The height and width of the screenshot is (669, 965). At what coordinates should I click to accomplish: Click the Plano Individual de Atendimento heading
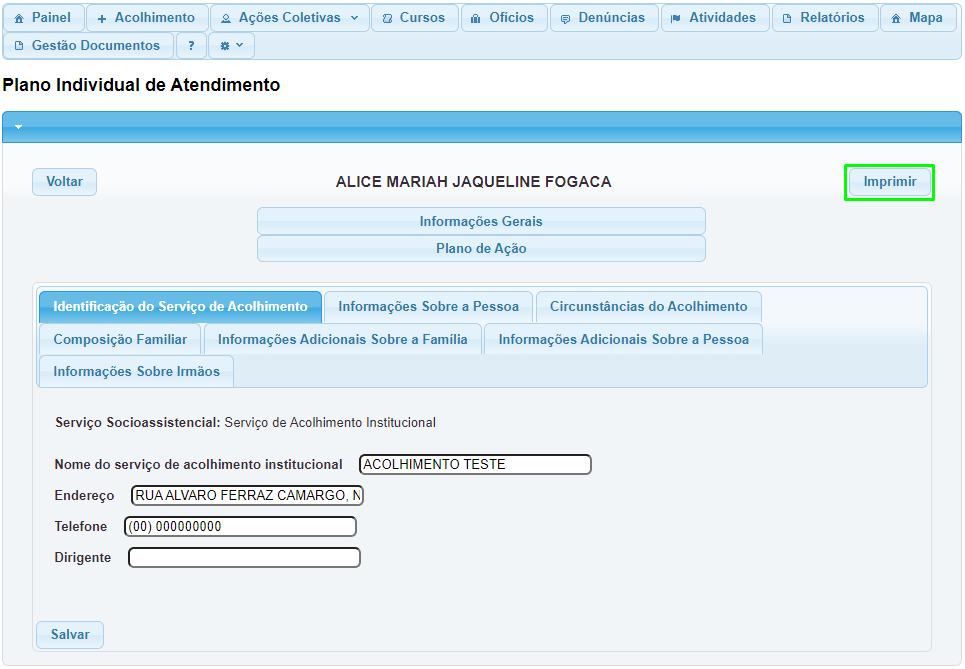tap(142, 85)
